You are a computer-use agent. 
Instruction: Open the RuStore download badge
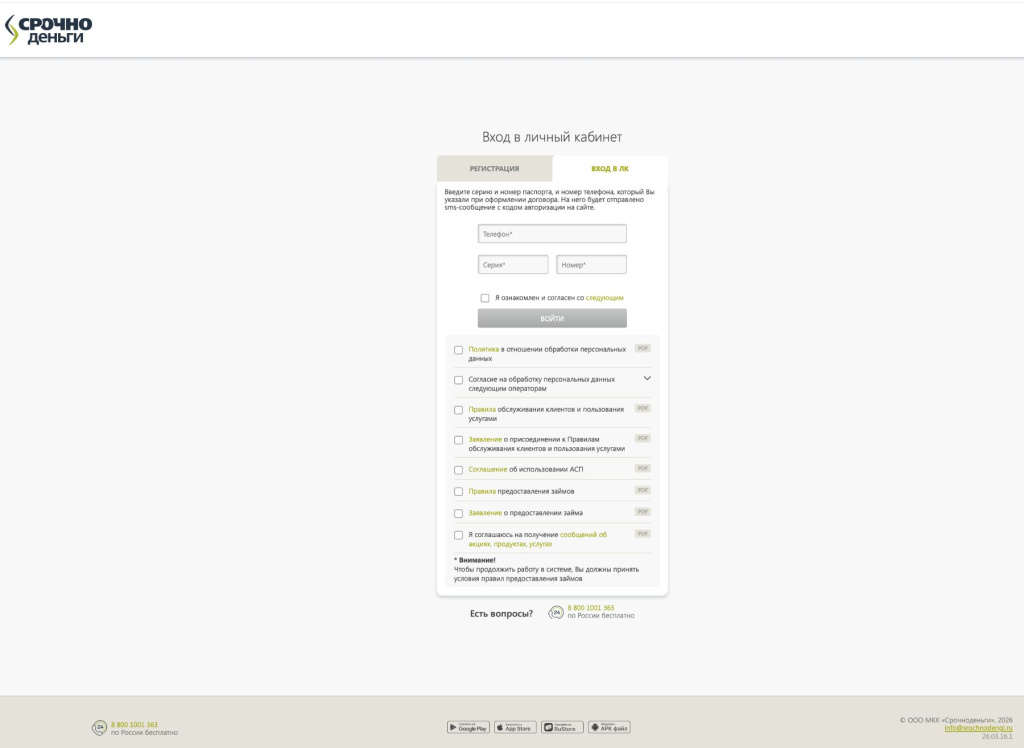[562, 727]
